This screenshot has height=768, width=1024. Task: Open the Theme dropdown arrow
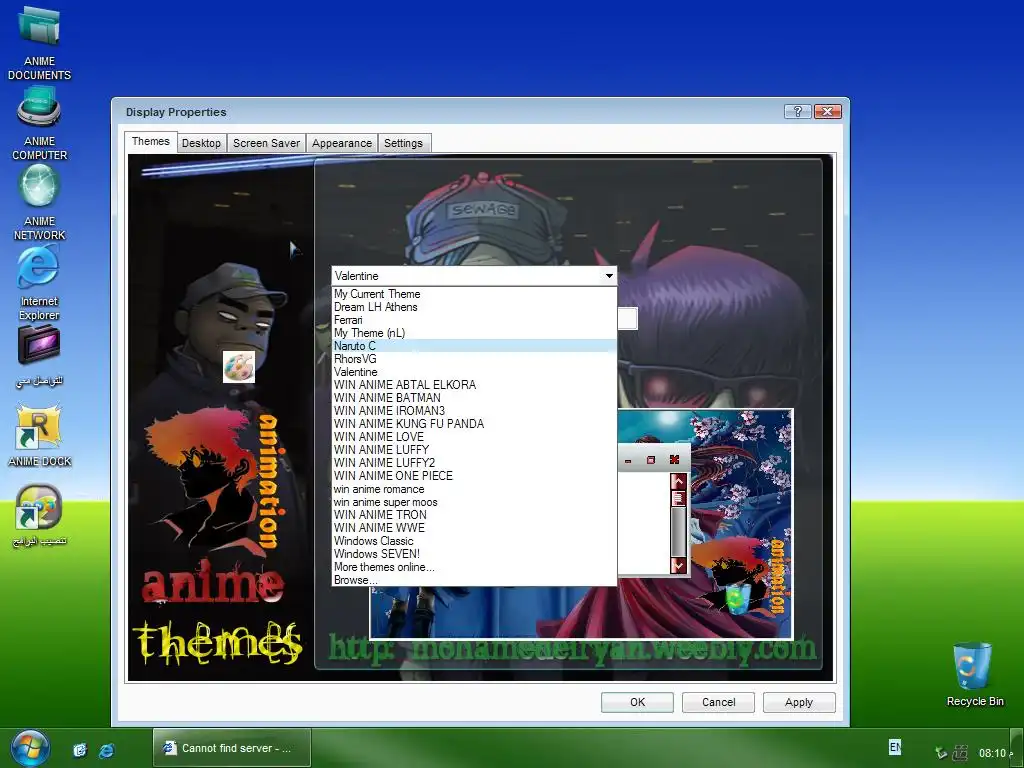click(x=609, y=276)
